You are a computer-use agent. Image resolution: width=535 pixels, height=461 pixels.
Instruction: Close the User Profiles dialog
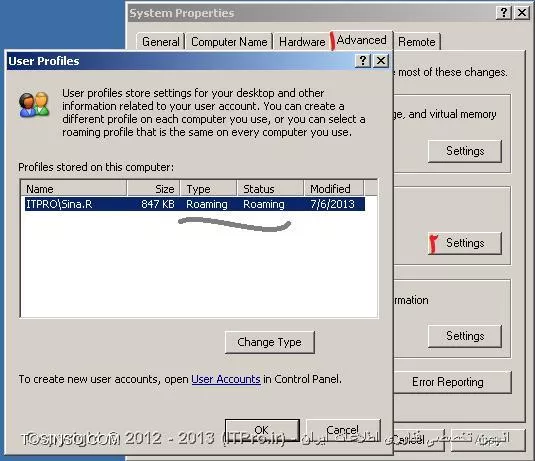pos(381,61)
